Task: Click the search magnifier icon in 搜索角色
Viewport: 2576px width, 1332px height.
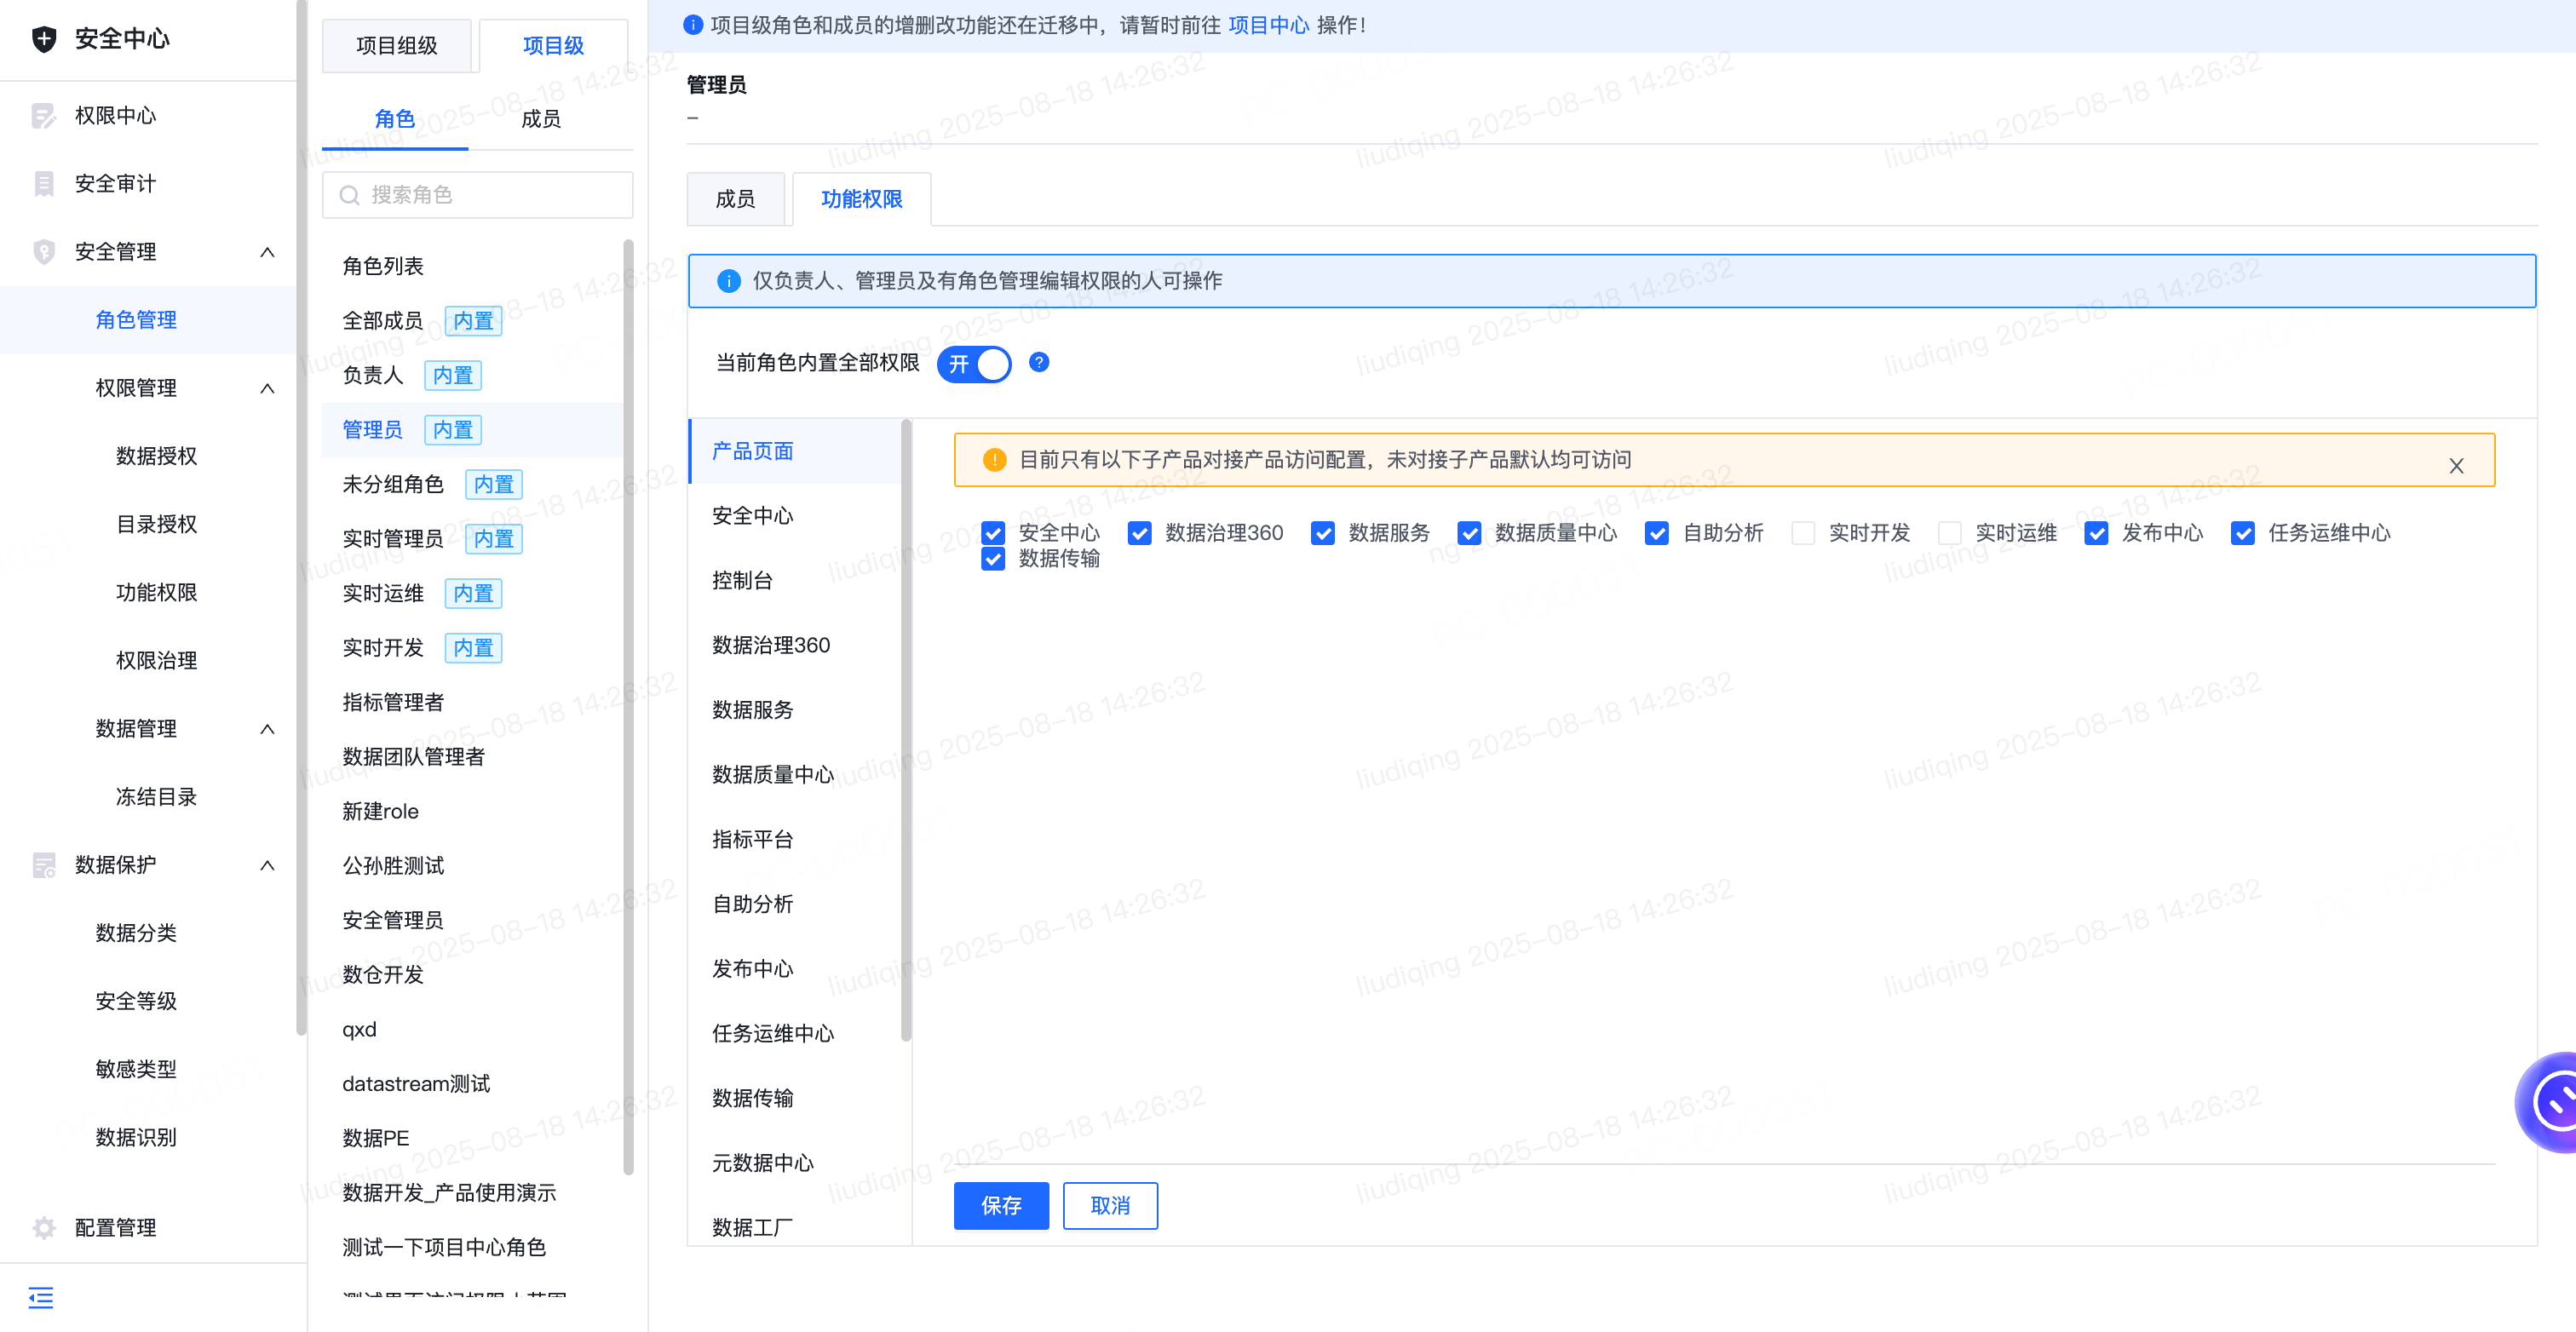Action: (x=349, y=195)
